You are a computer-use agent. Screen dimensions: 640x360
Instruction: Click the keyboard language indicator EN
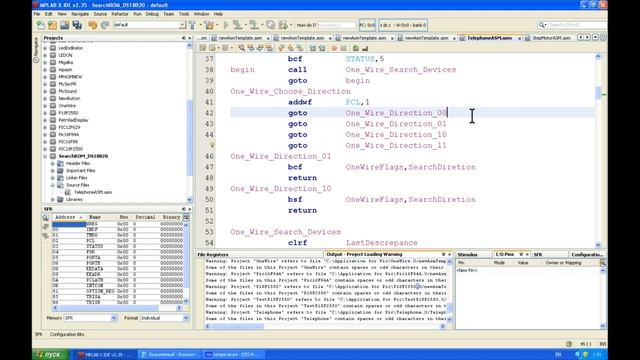pyautogui.click(x=558, y=355)
